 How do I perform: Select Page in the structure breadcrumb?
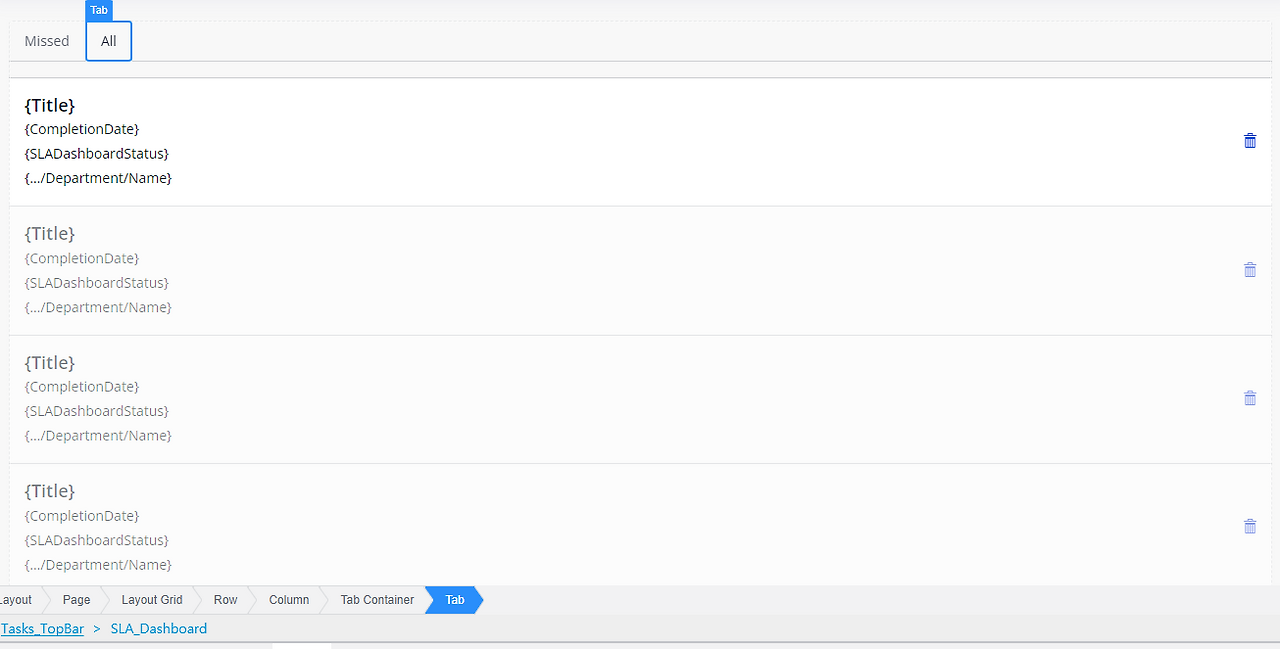click(x=75, y=600)
